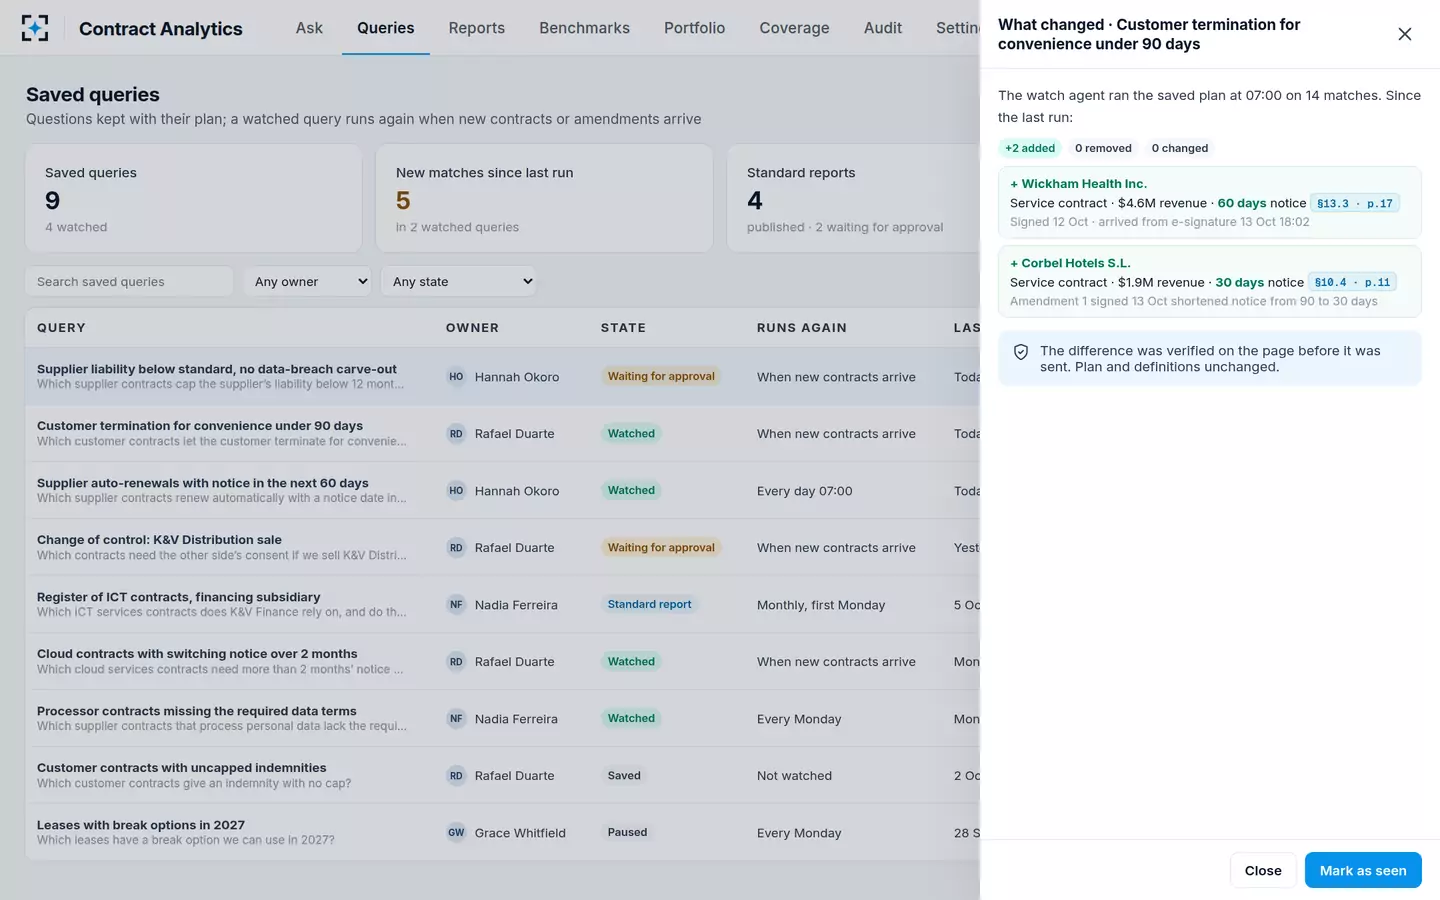Click the OWNER column header
Image resolution: width=1440 pixels, height=900 pixels.
coord(472,328)
